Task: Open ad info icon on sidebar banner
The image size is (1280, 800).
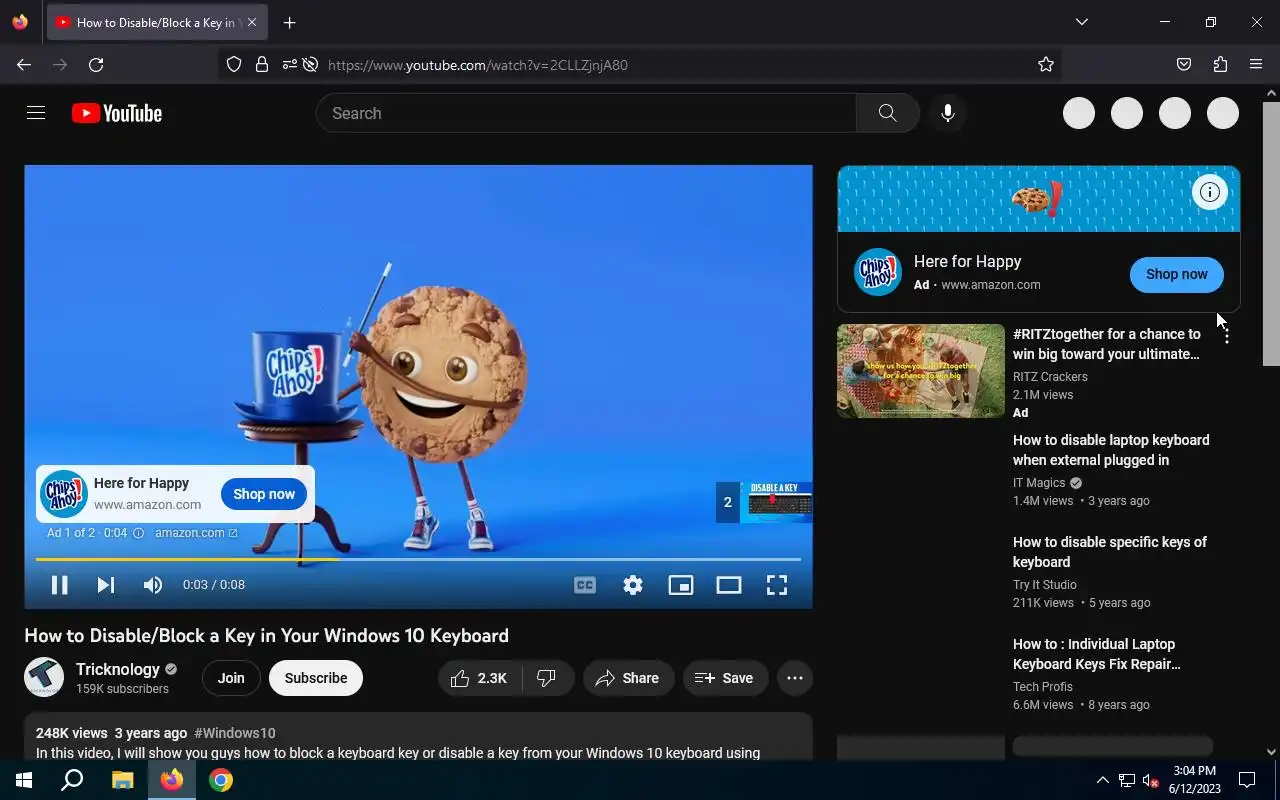Action: 1210,192
